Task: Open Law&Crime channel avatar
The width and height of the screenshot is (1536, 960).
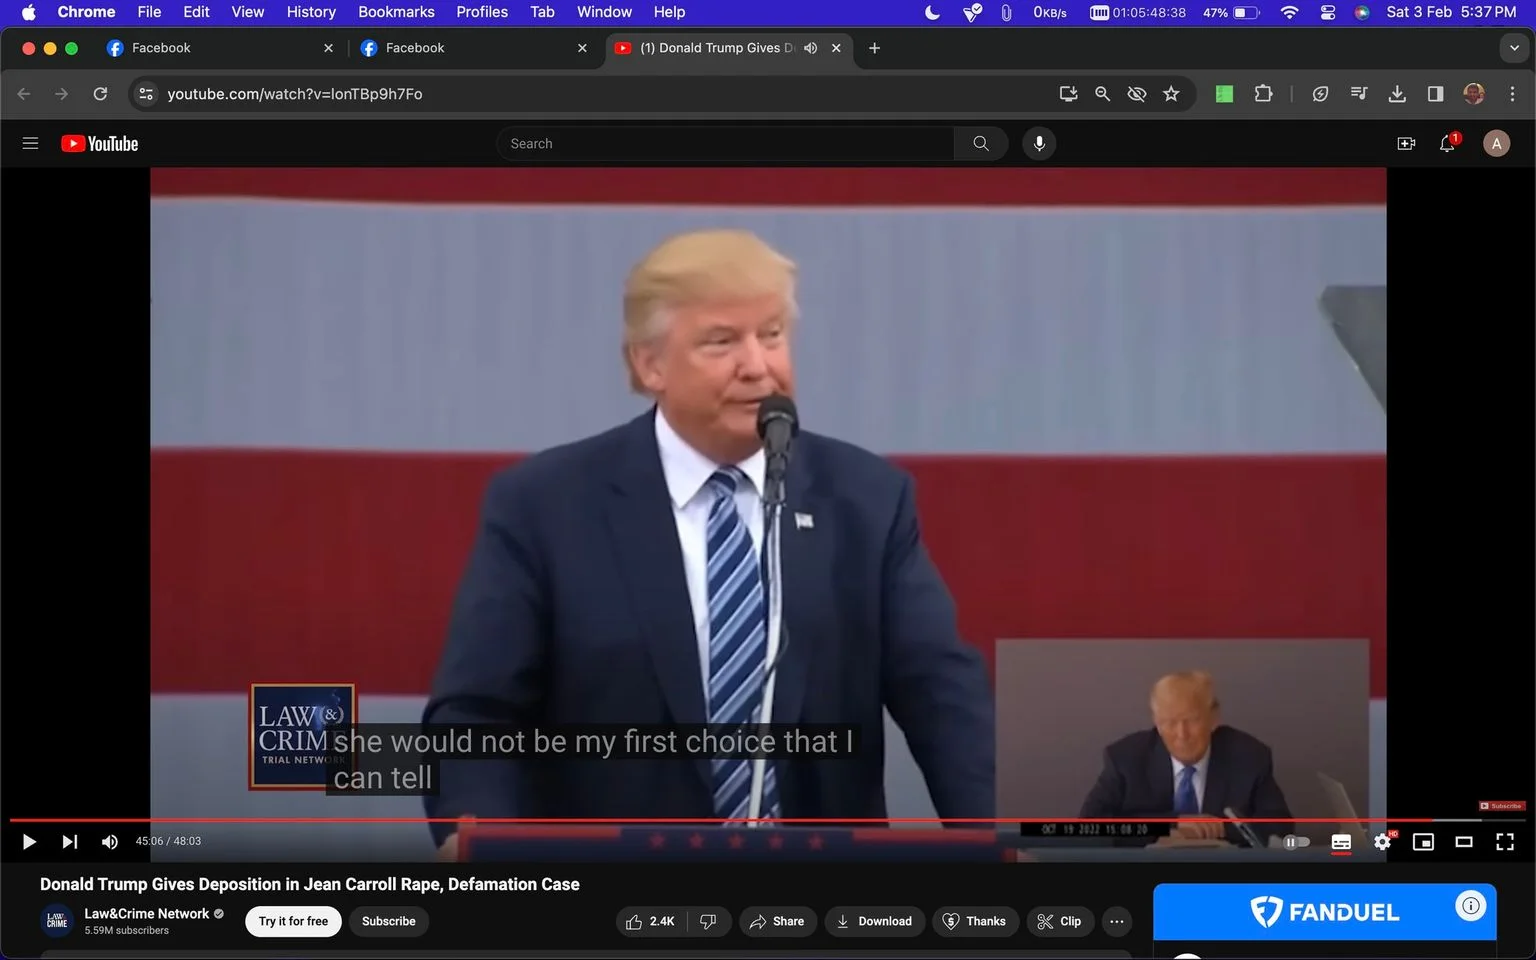Action: click(x=57, y=921)
